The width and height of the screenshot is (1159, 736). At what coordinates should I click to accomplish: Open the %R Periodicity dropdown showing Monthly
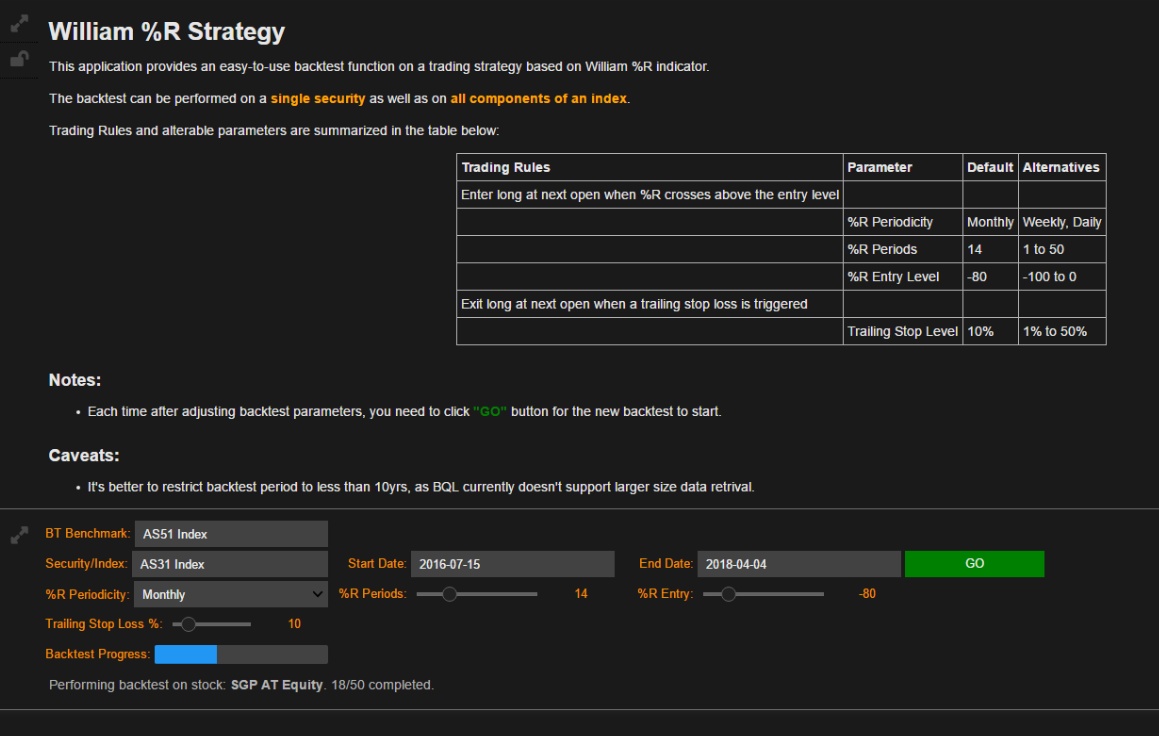pyautogui.click(x=230, y=594)
